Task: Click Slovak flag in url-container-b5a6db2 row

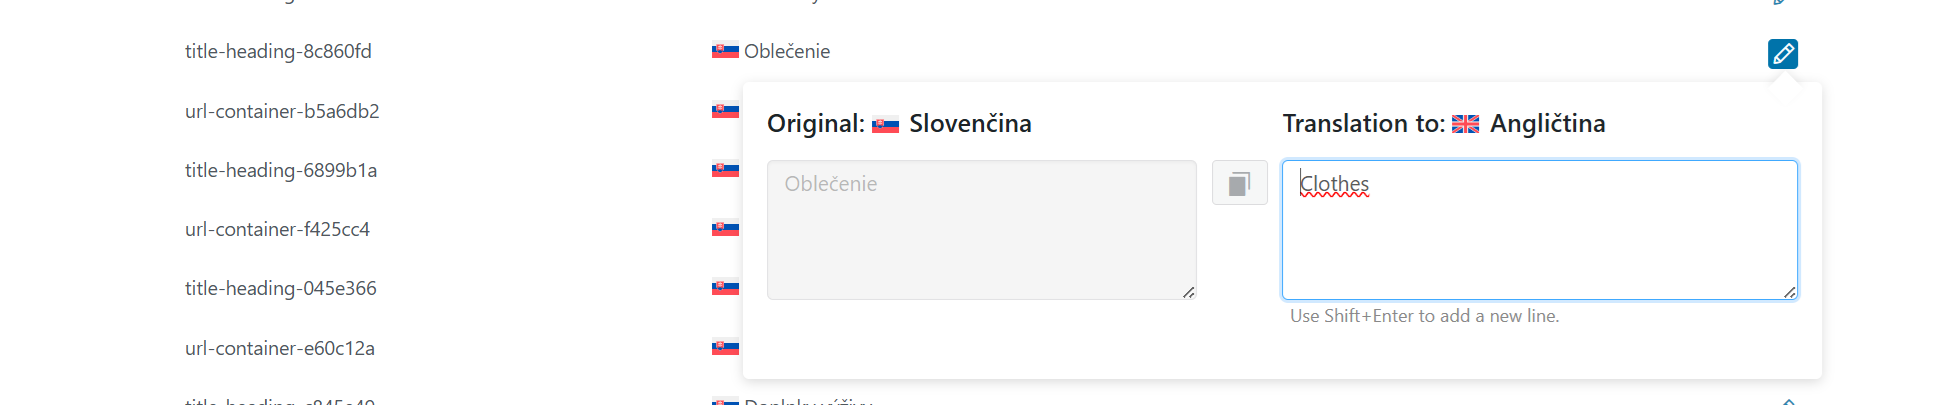Action: [x=725, y=110]
